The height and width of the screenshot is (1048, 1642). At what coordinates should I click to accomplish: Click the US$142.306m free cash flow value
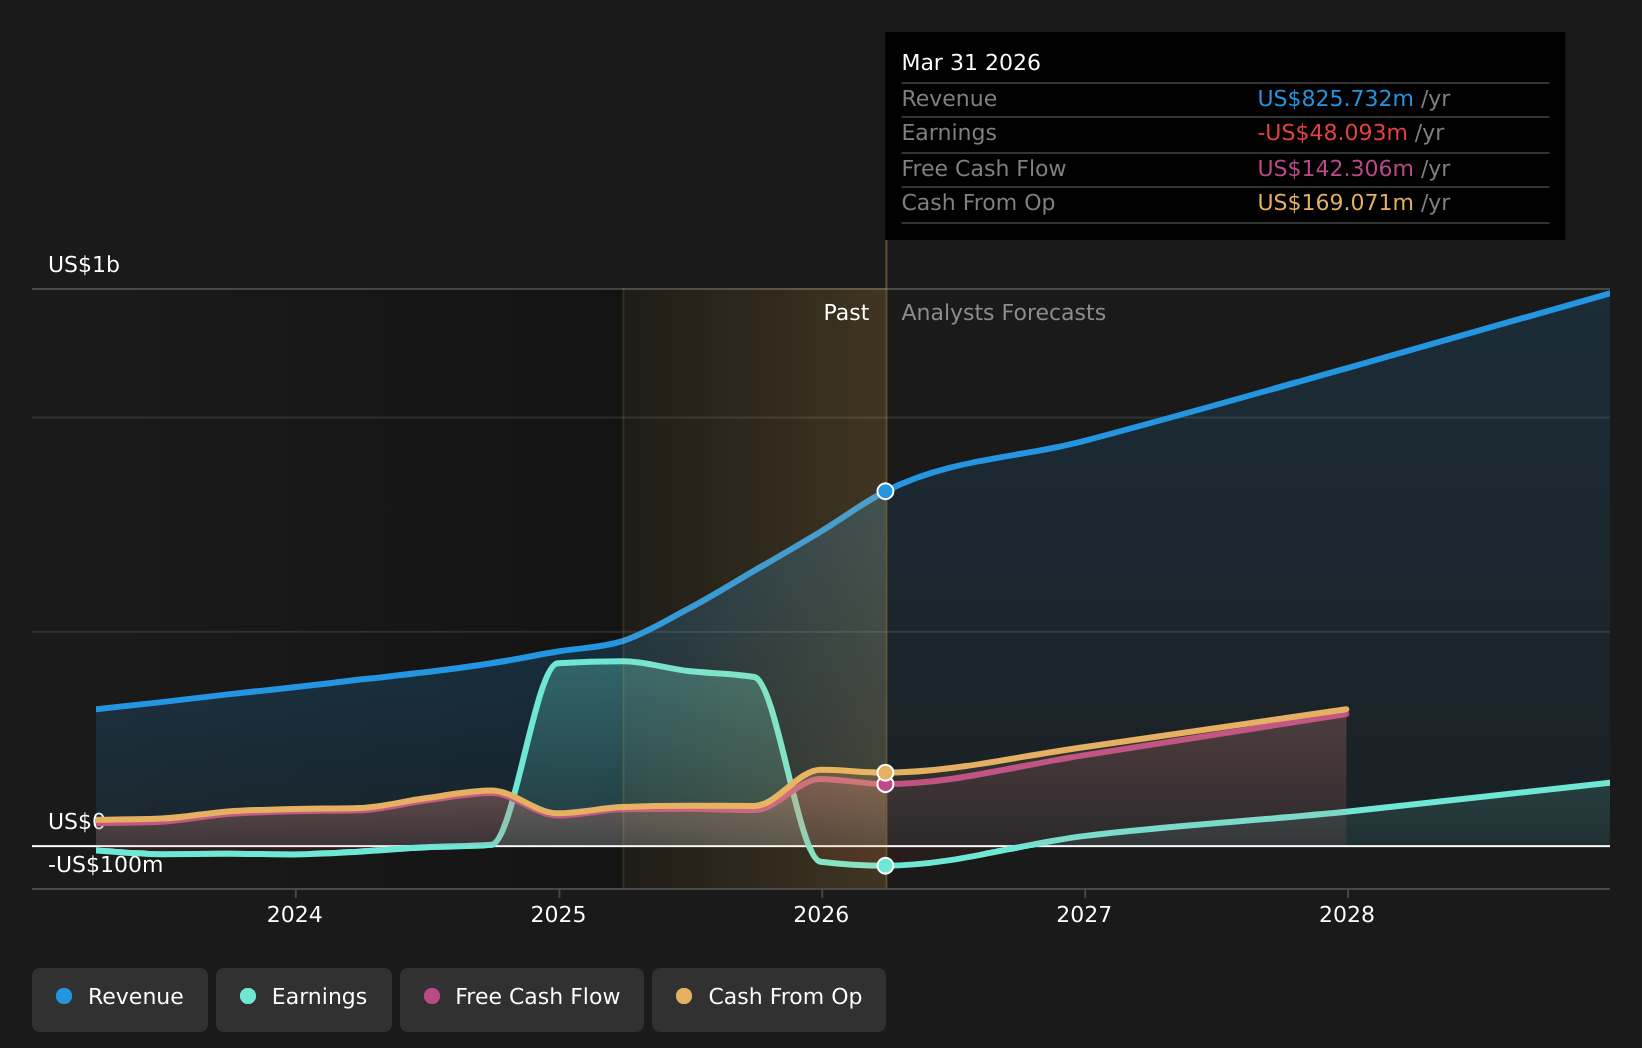coord(1335,169)
